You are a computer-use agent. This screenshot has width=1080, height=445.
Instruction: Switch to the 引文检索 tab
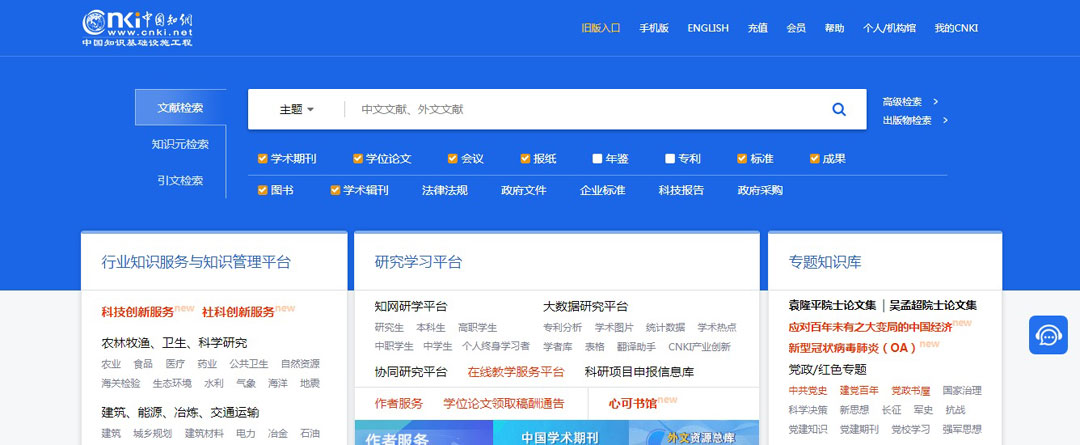(180, 180)
